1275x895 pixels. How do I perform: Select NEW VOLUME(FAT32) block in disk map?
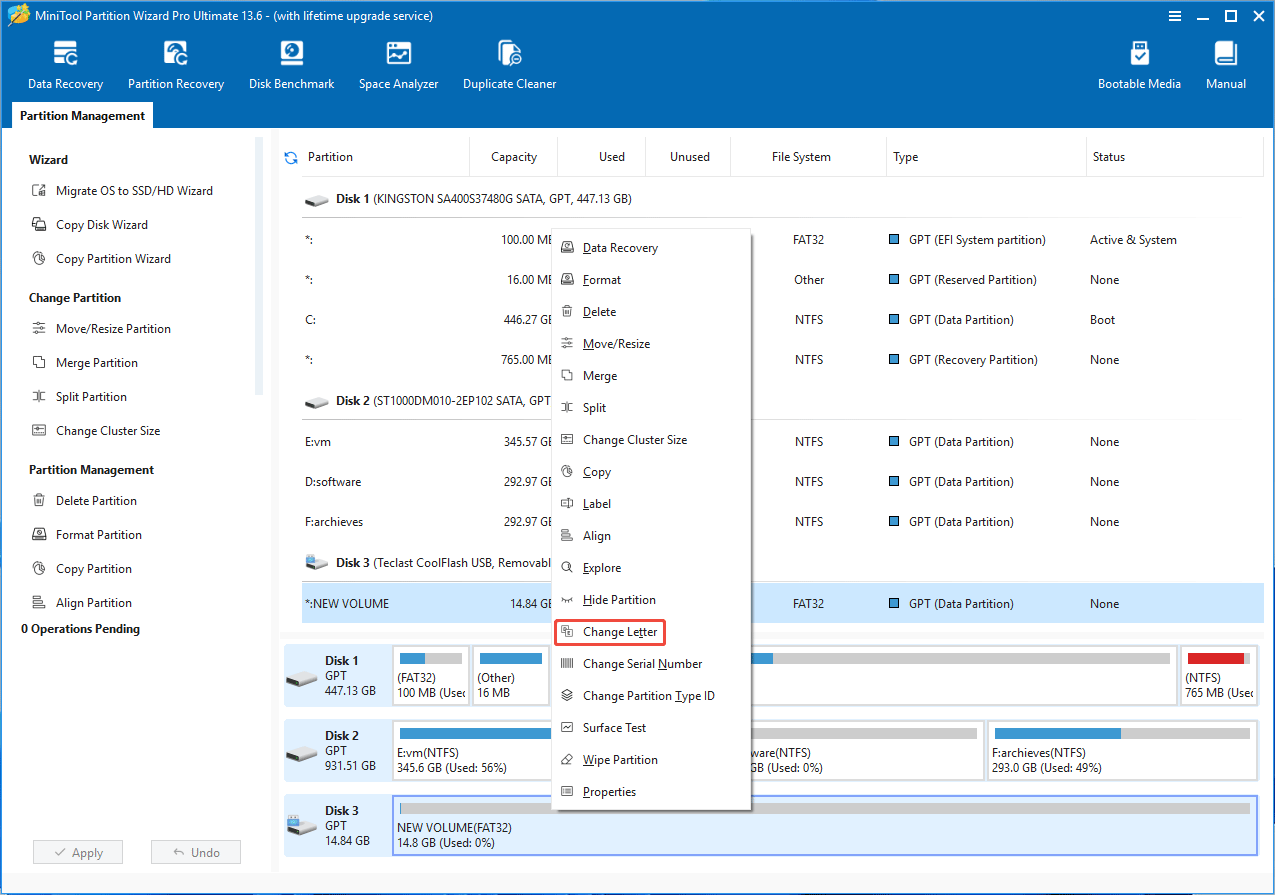click(x=825, y=825)
